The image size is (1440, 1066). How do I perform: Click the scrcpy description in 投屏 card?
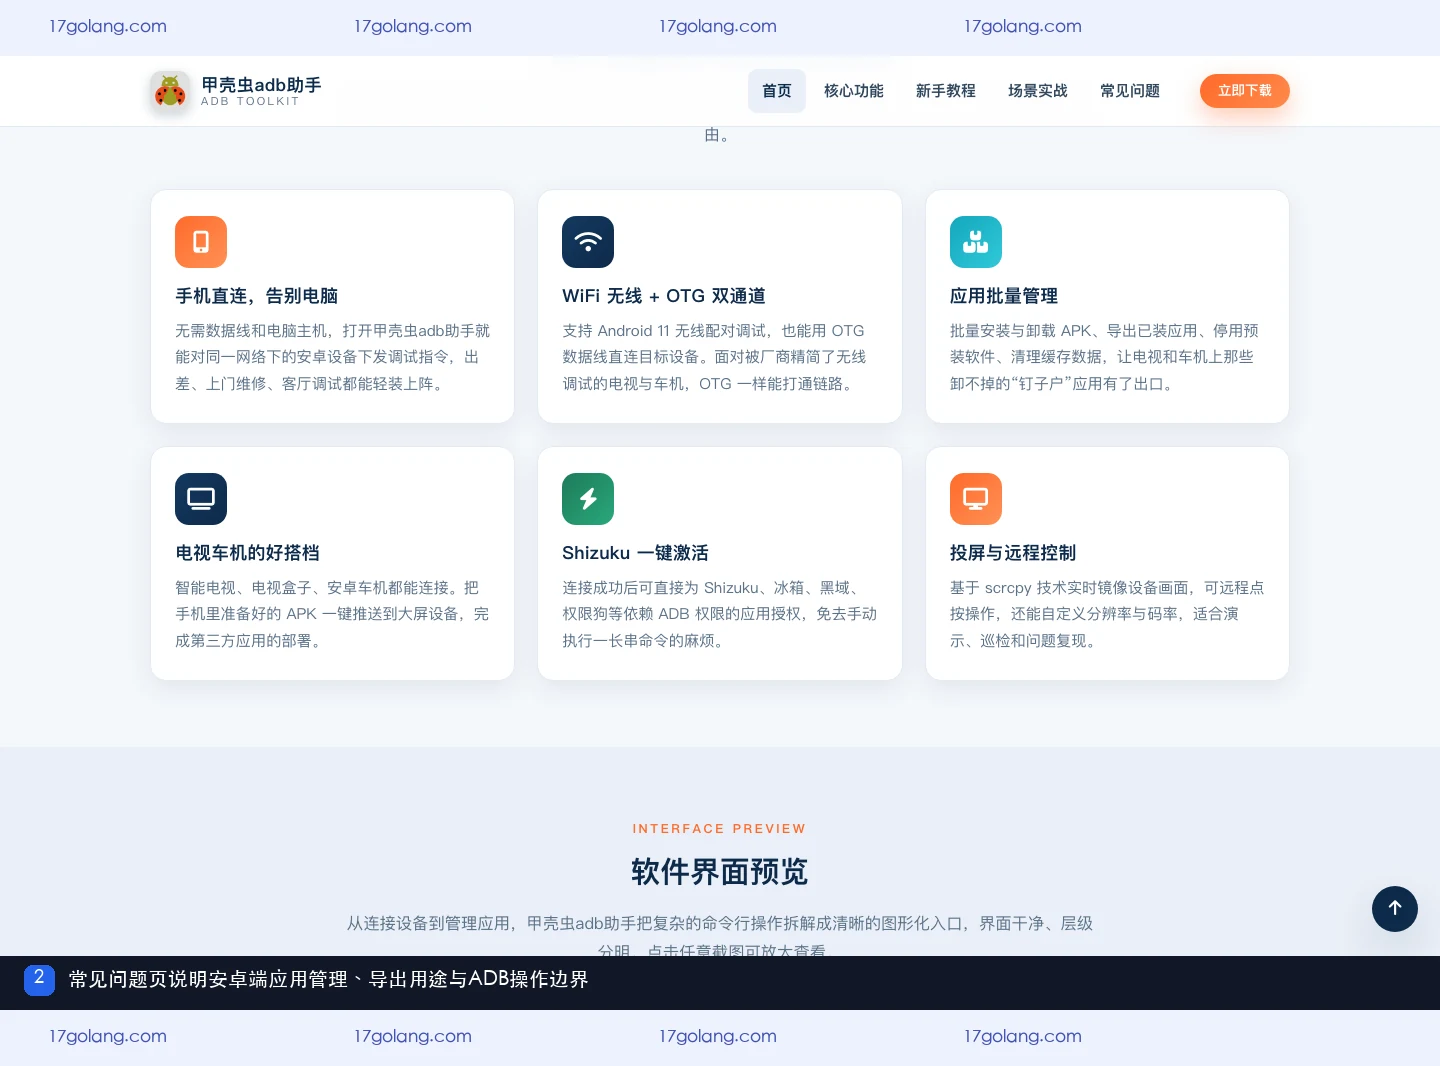tap(1107, 614)
